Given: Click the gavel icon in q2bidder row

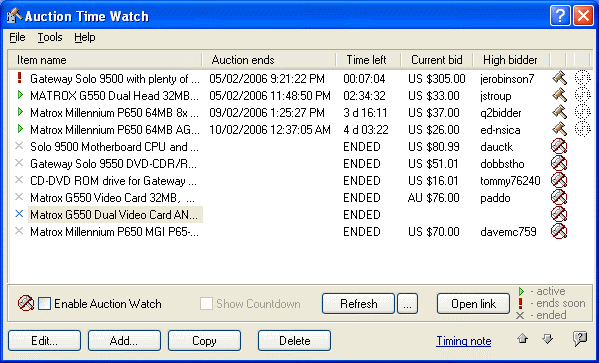Looking at the screenshot, I should pyautogui.click(x=559, y=112).
